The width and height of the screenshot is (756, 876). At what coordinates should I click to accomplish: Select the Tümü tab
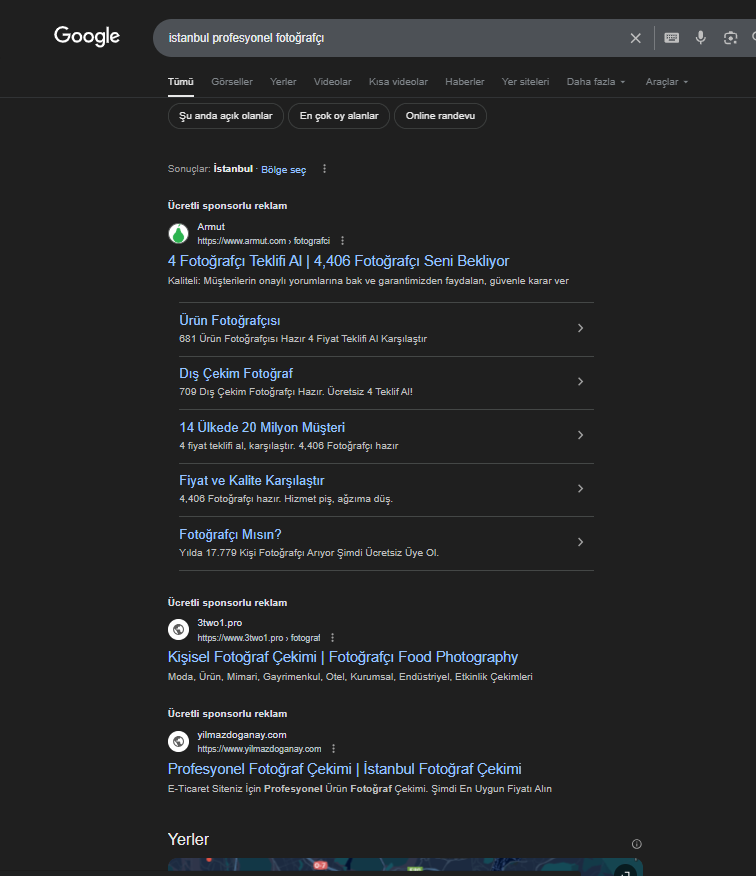pos(180,82)
